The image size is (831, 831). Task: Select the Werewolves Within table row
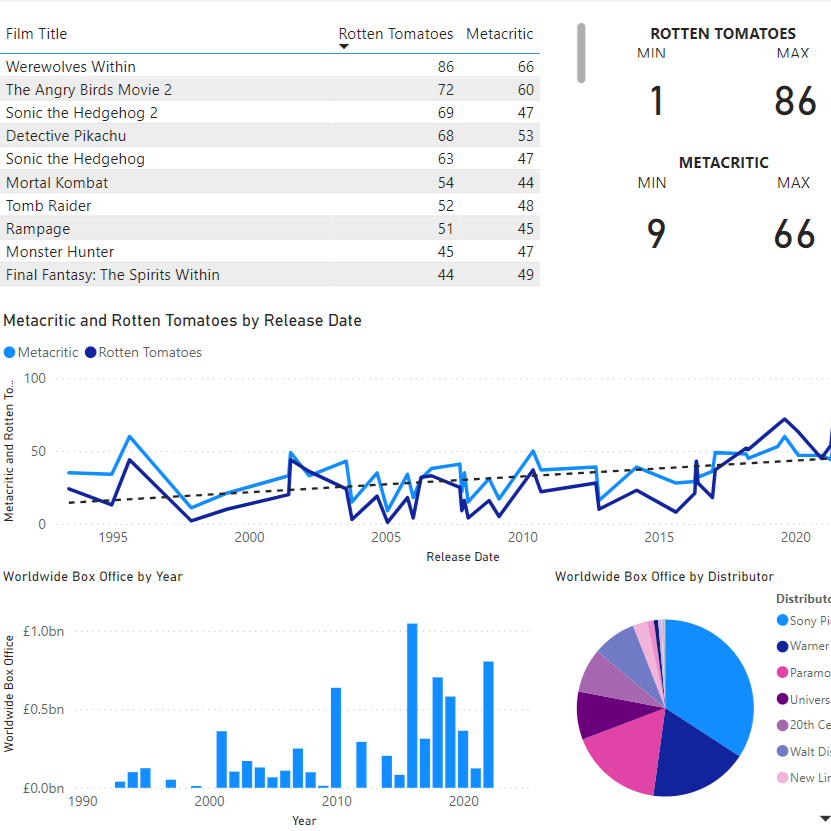click(70, 67)
